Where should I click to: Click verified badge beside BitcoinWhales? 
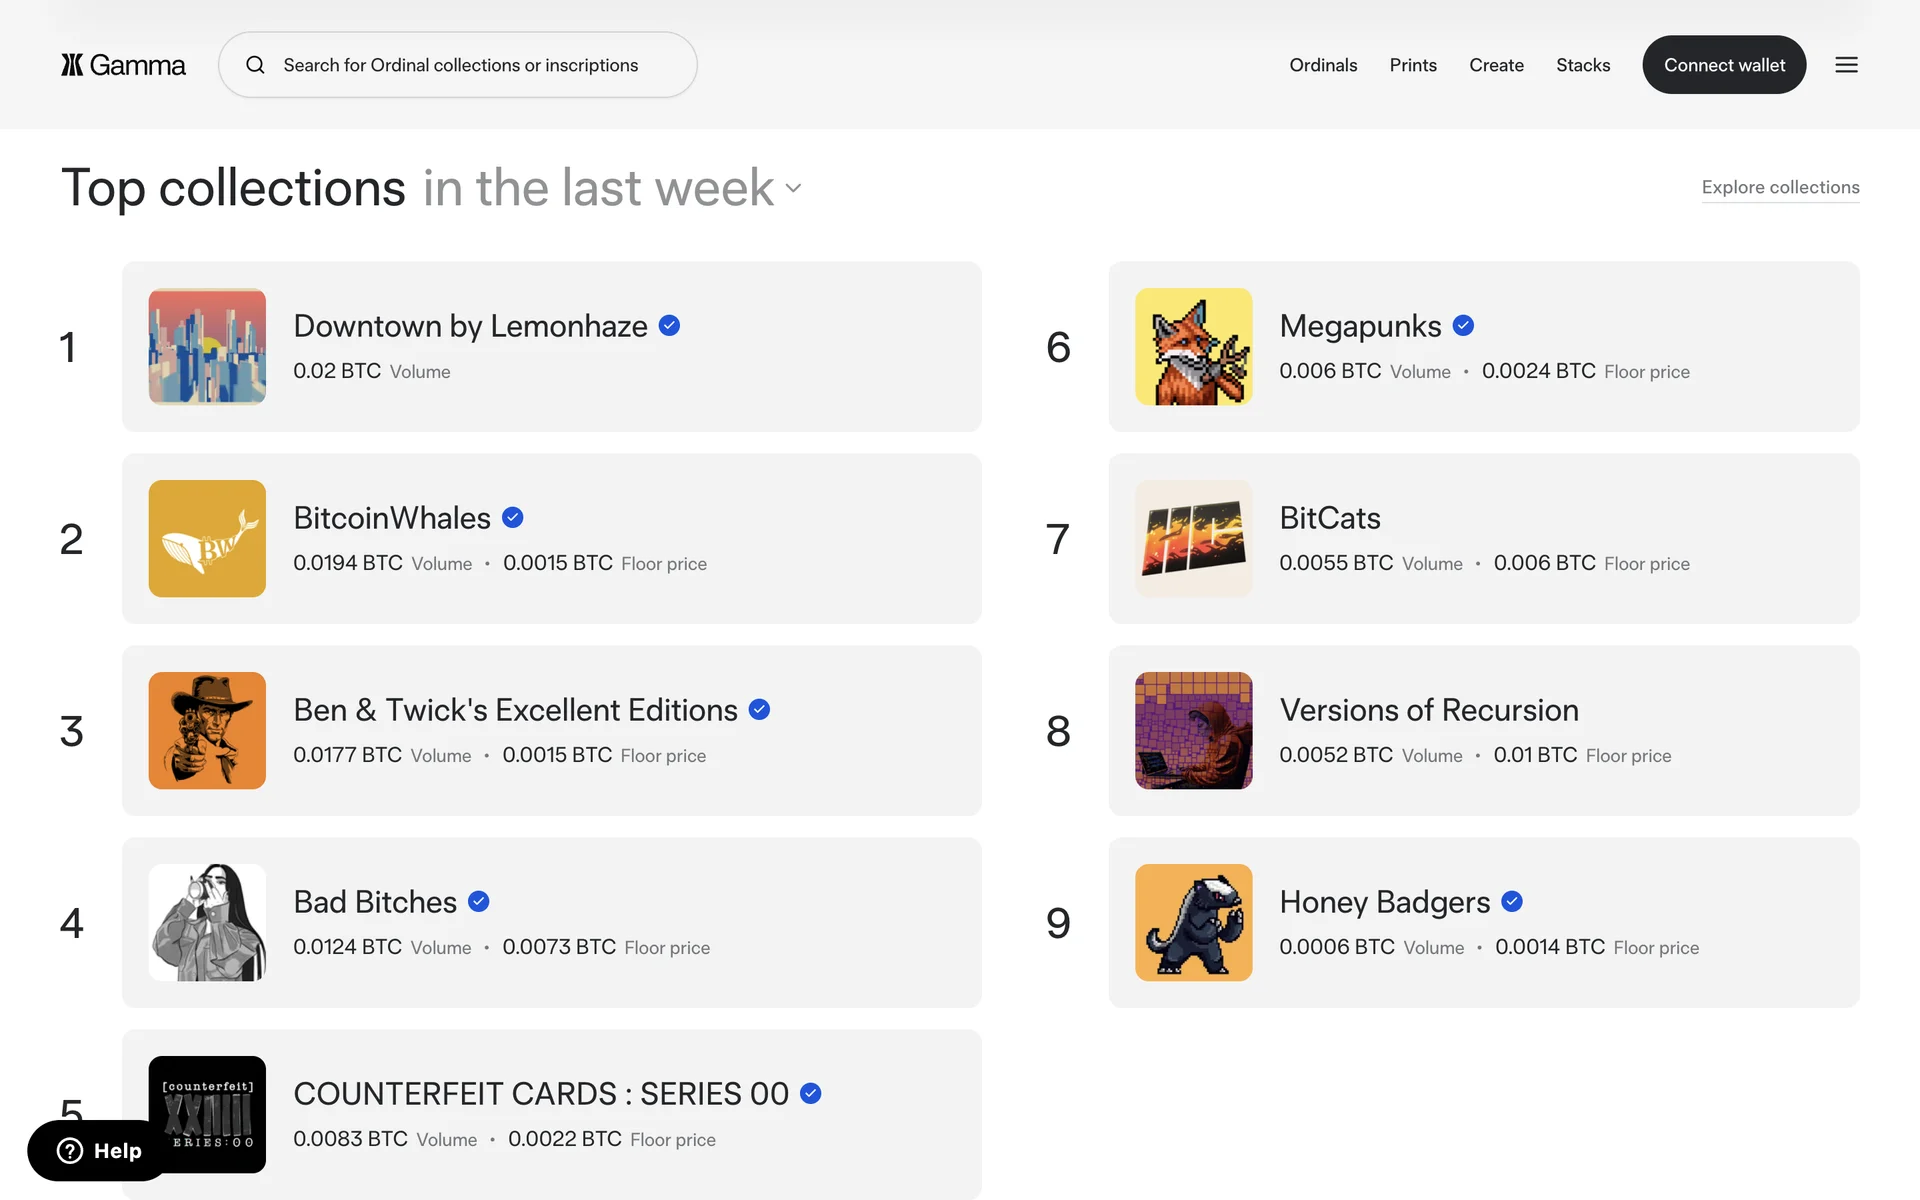[x=513, y=518]
